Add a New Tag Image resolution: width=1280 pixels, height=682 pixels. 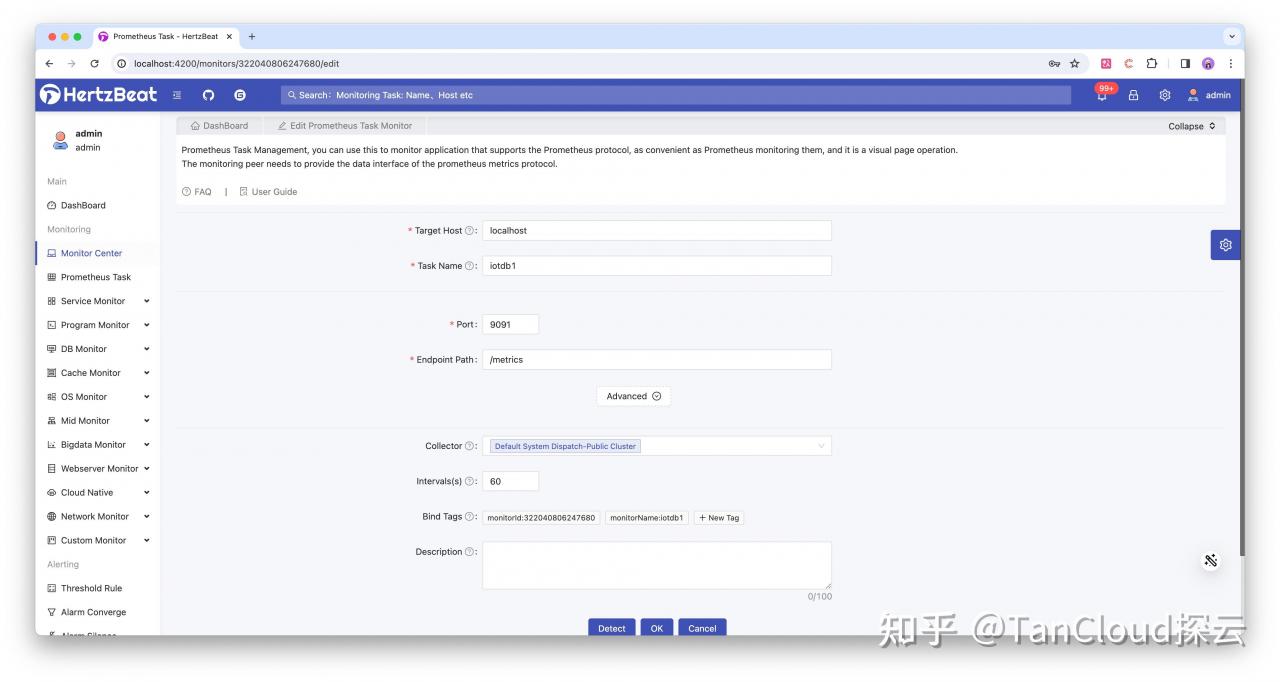pyautogui.click(x=719, y=518)
